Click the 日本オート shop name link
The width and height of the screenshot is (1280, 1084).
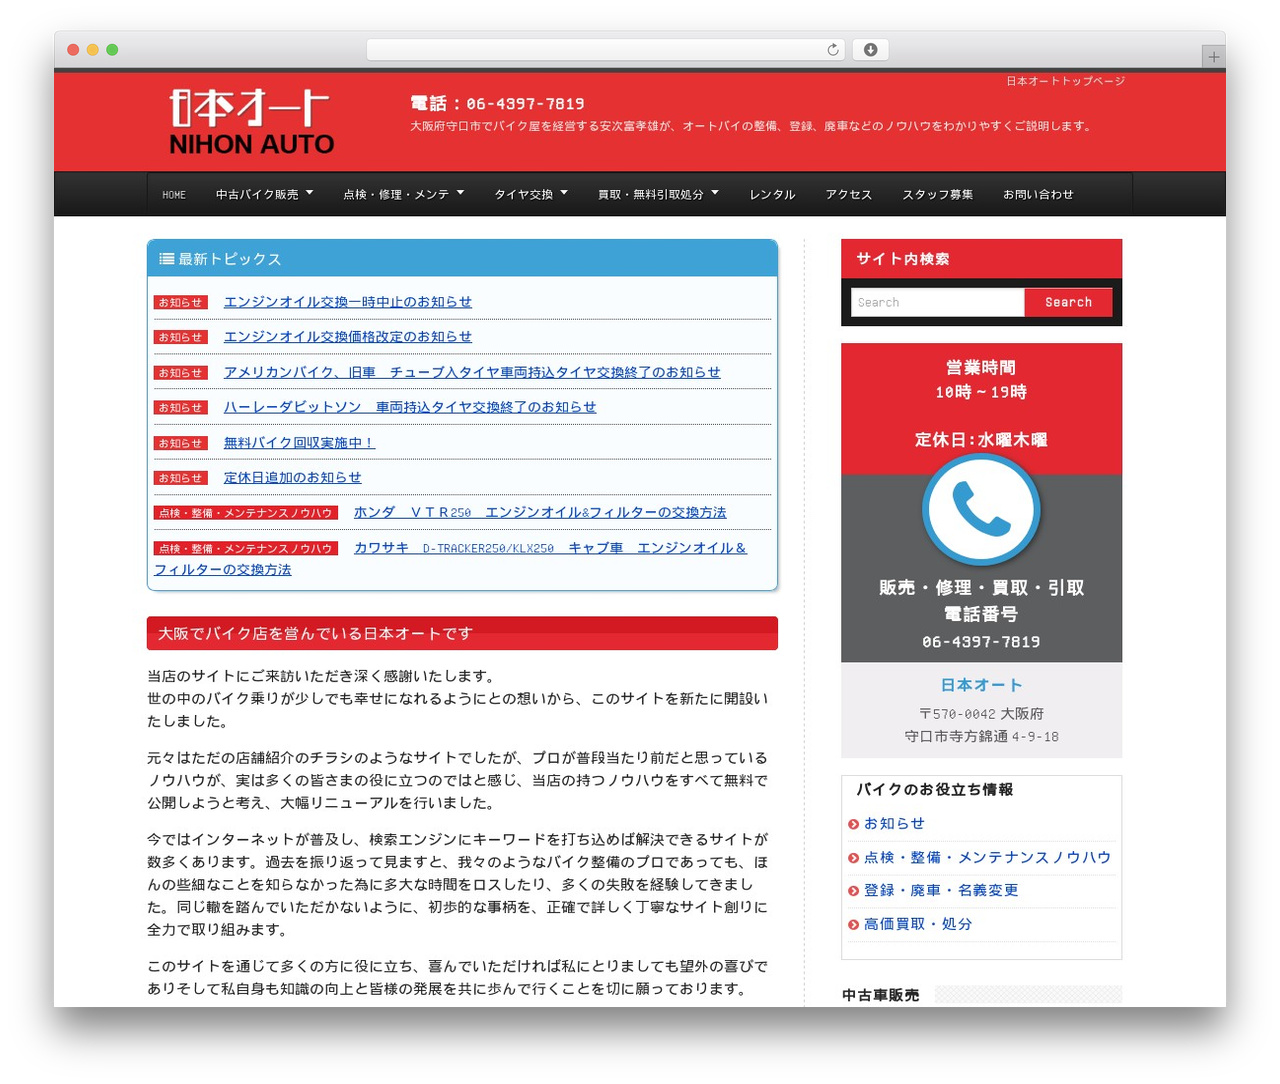[981, 685]
